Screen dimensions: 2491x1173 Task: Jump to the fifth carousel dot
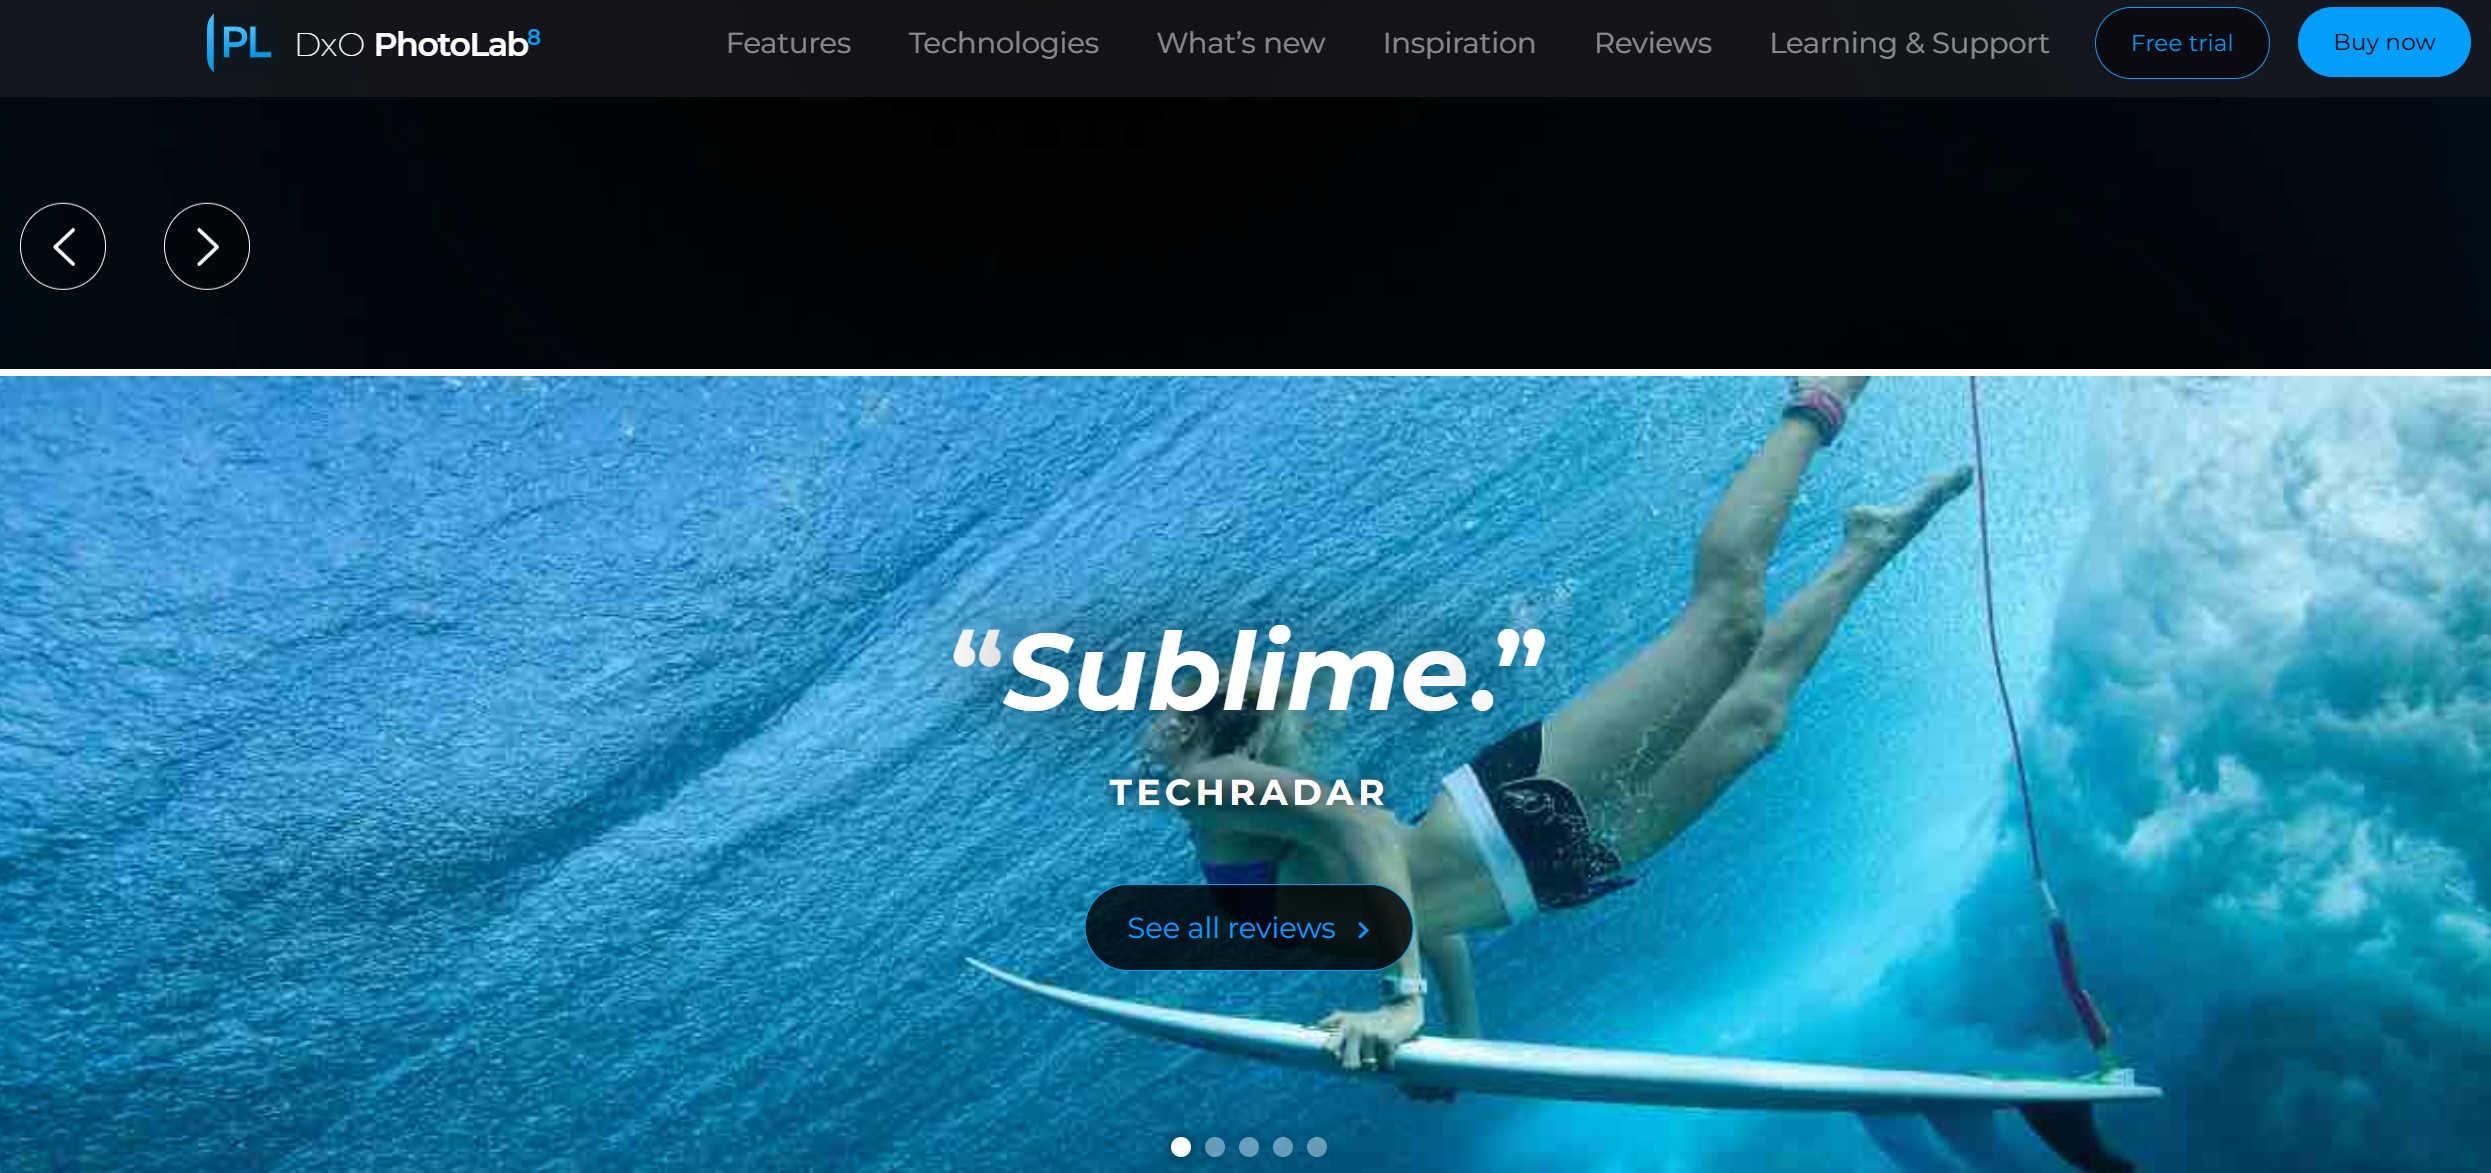point(1317,1147)
